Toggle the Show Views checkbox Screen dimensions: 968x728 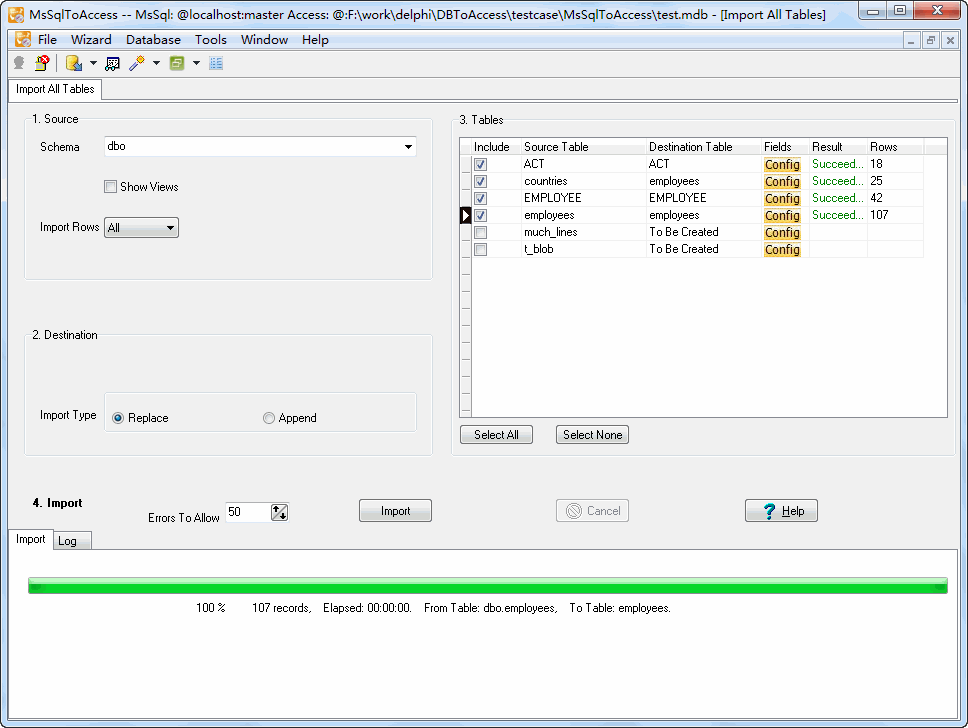[x=111, y=187]
